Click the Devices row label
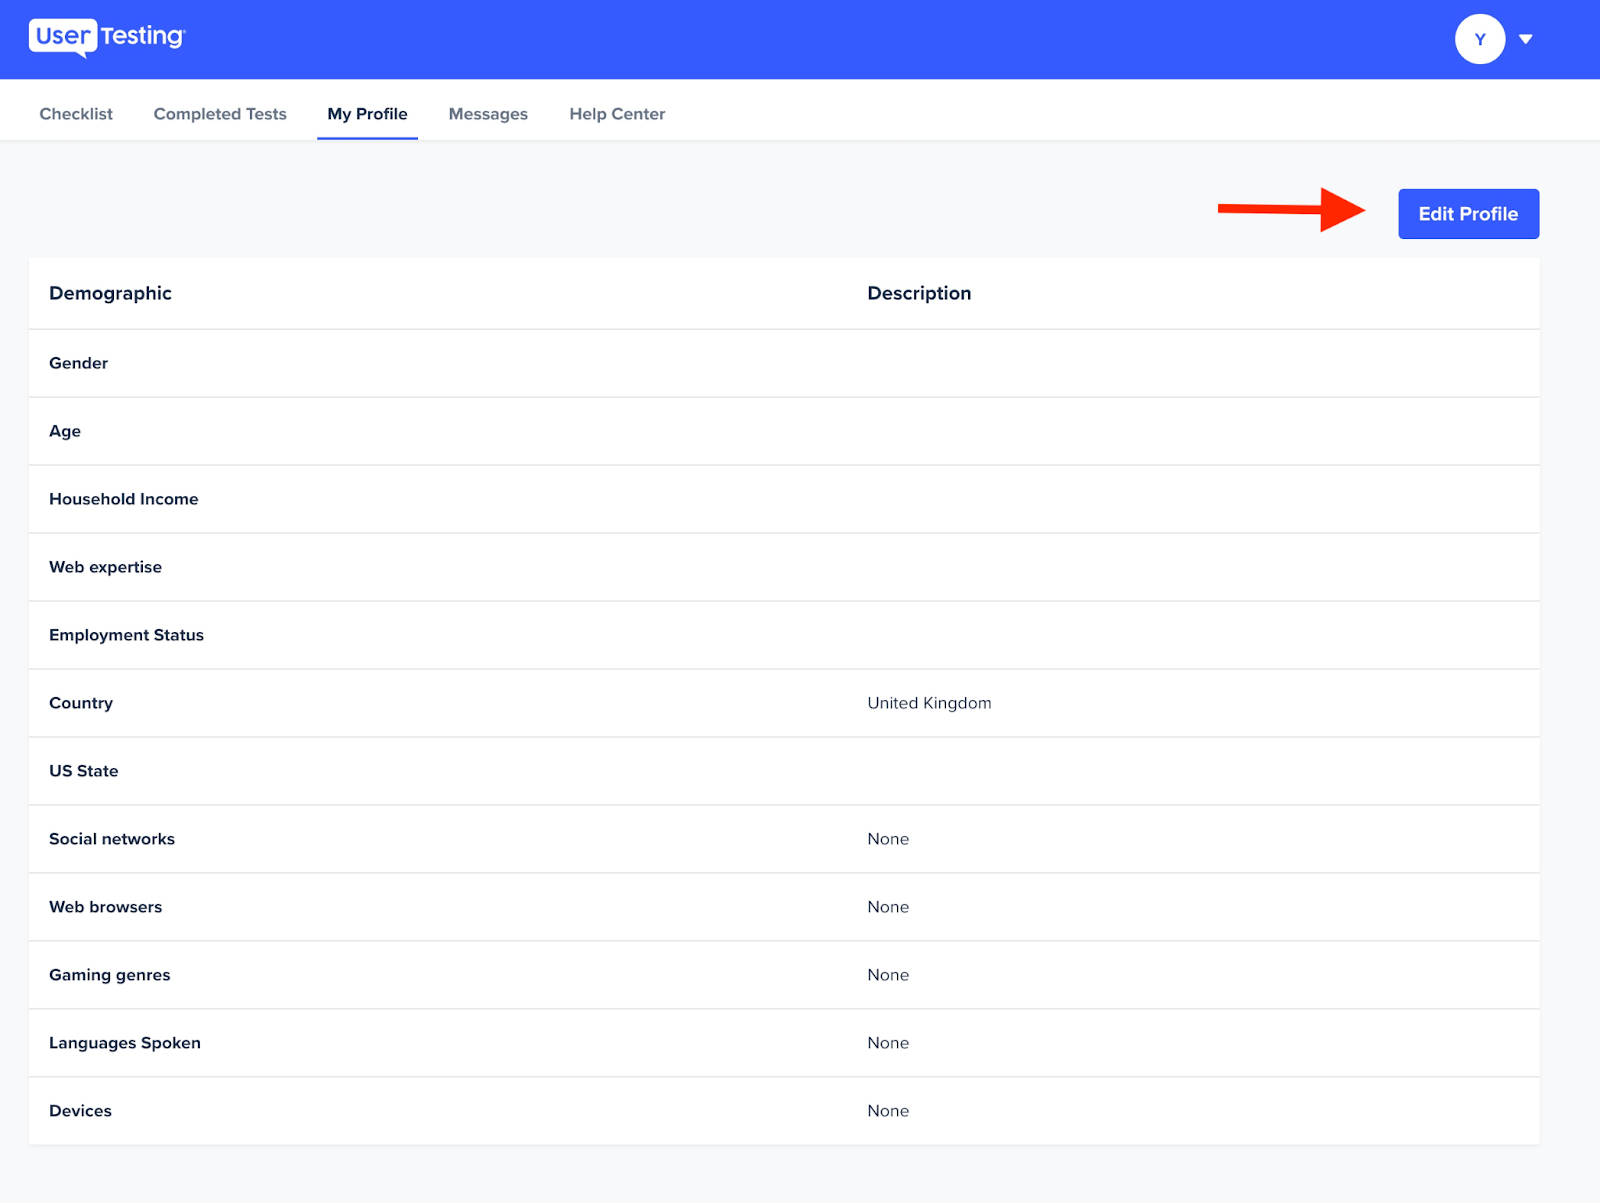Image resolution: width=1600 pixels, height=1203 pixels. tap(80, 1111)
